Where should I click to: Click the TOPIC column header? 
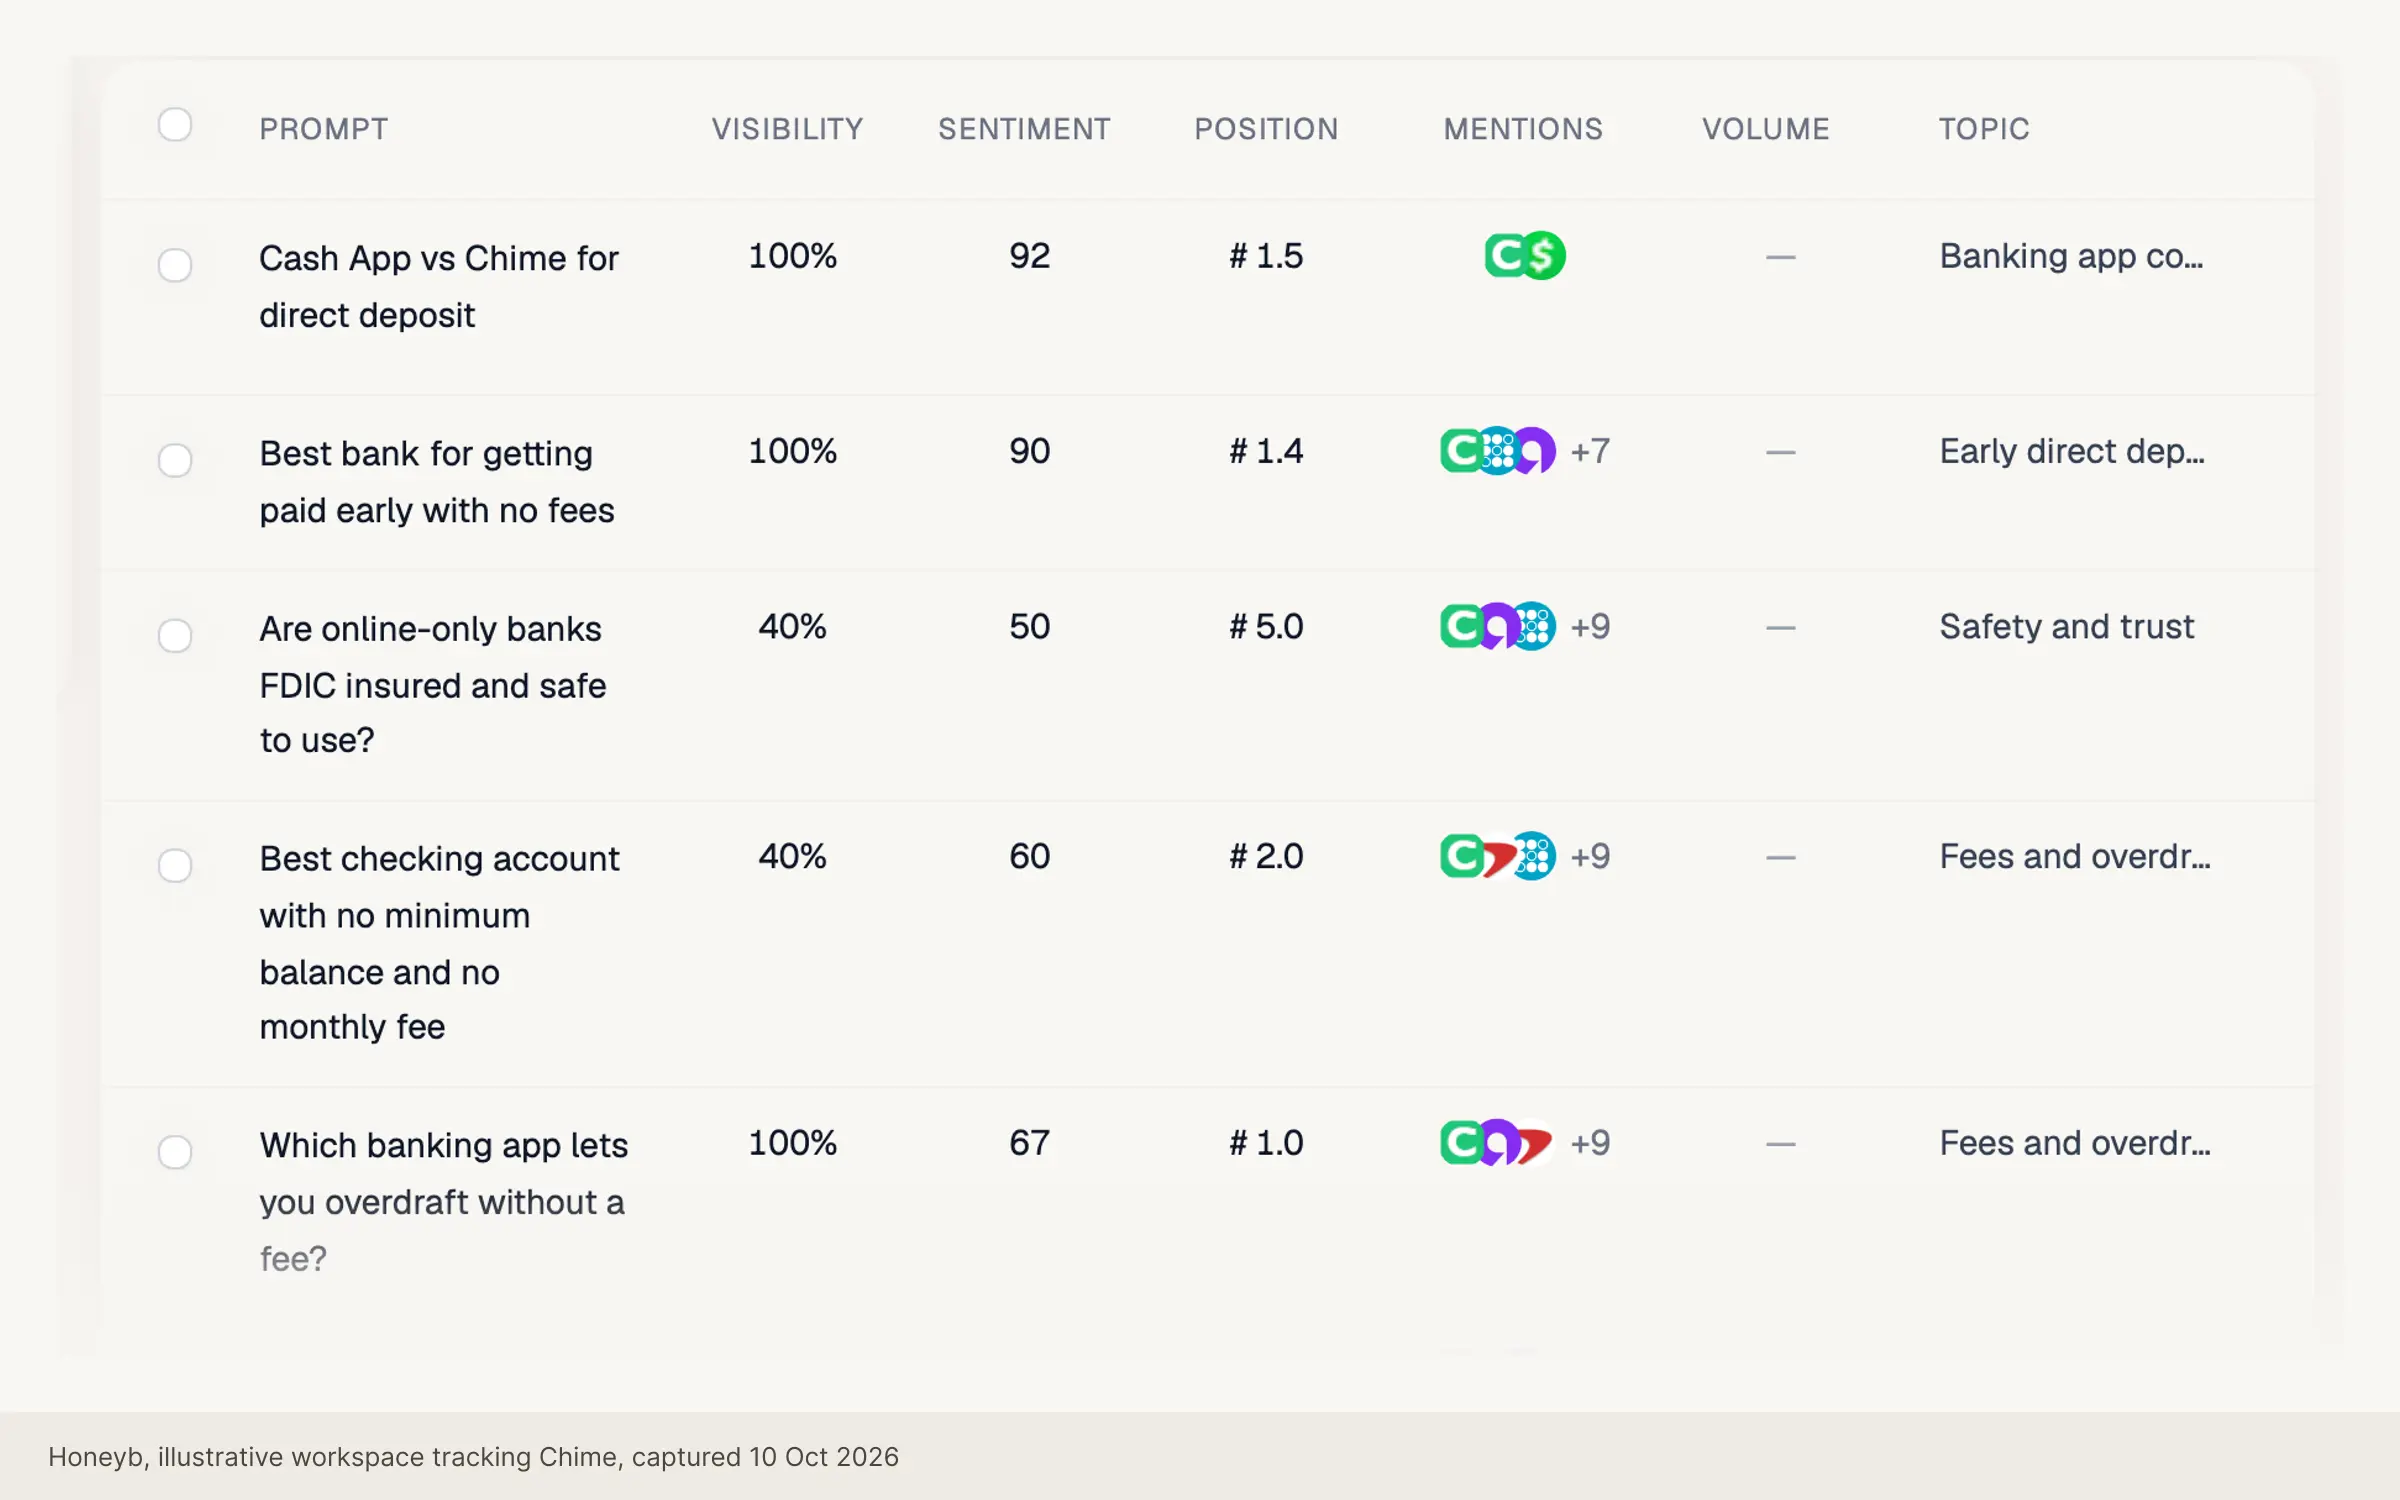tap(1984, 129)
